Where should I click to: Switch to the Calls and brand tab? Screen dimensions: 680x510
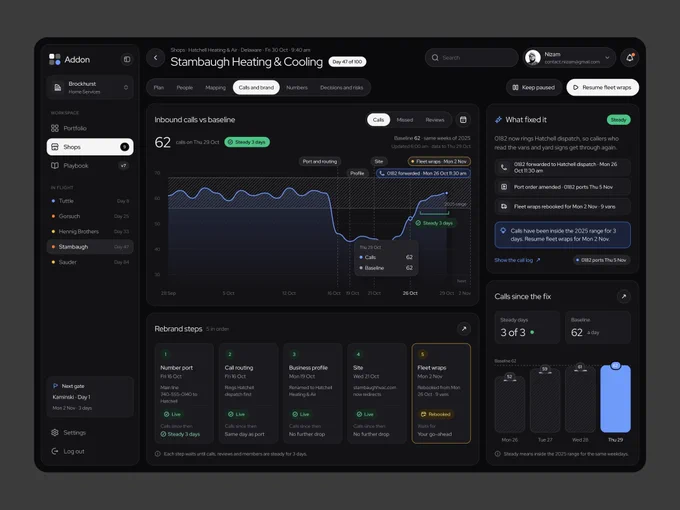point(256,88)
